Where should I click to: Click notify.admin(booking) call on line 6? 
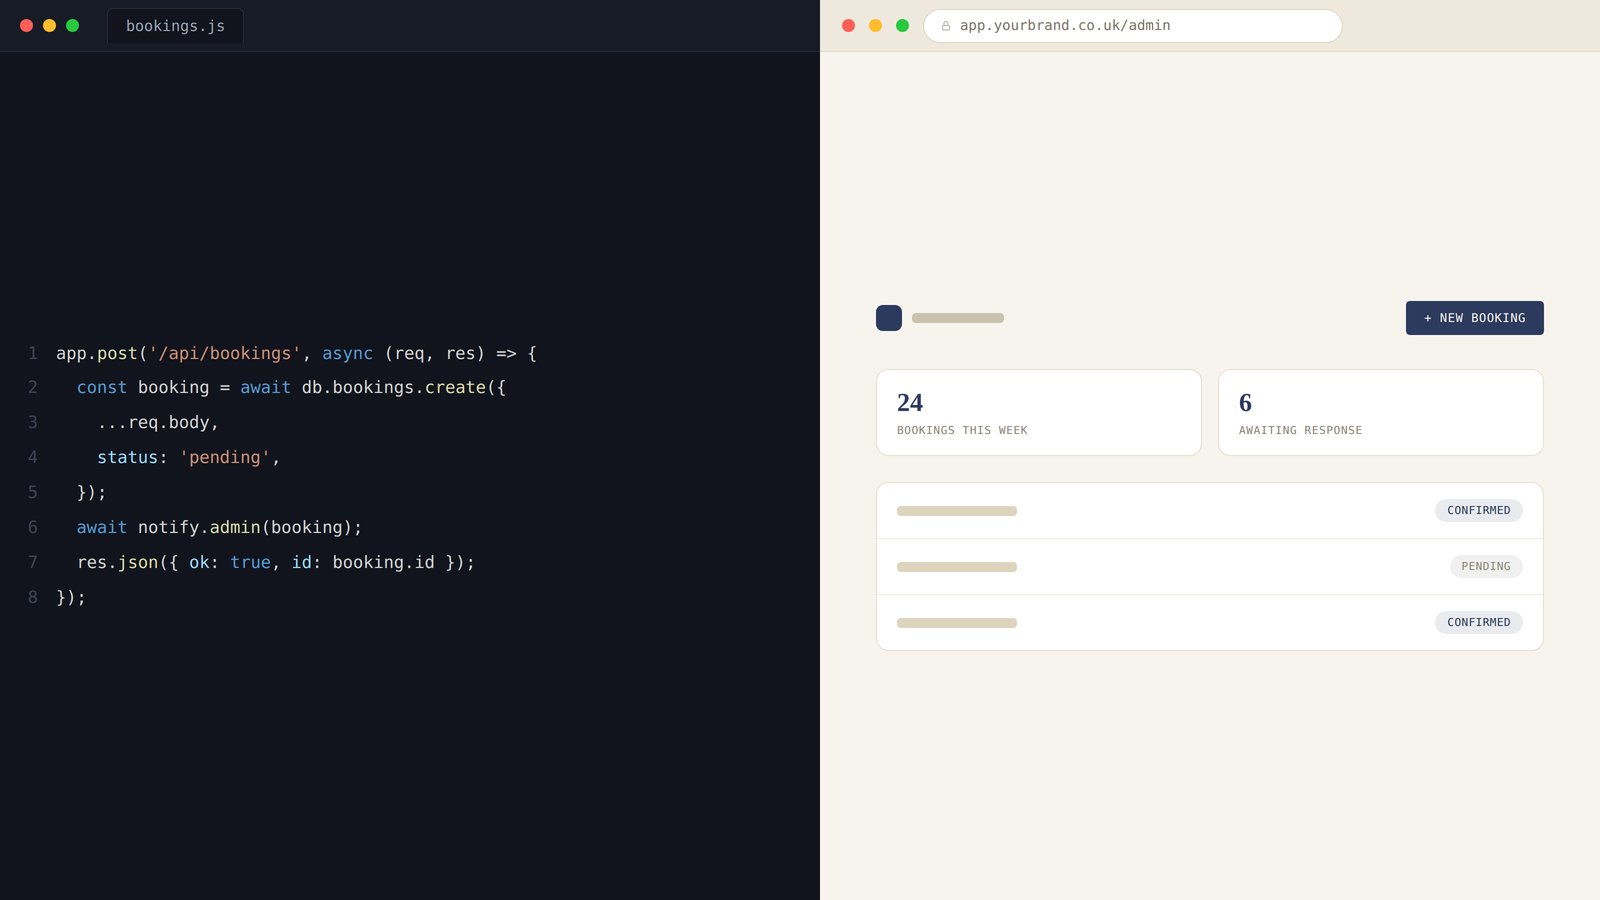245,527
